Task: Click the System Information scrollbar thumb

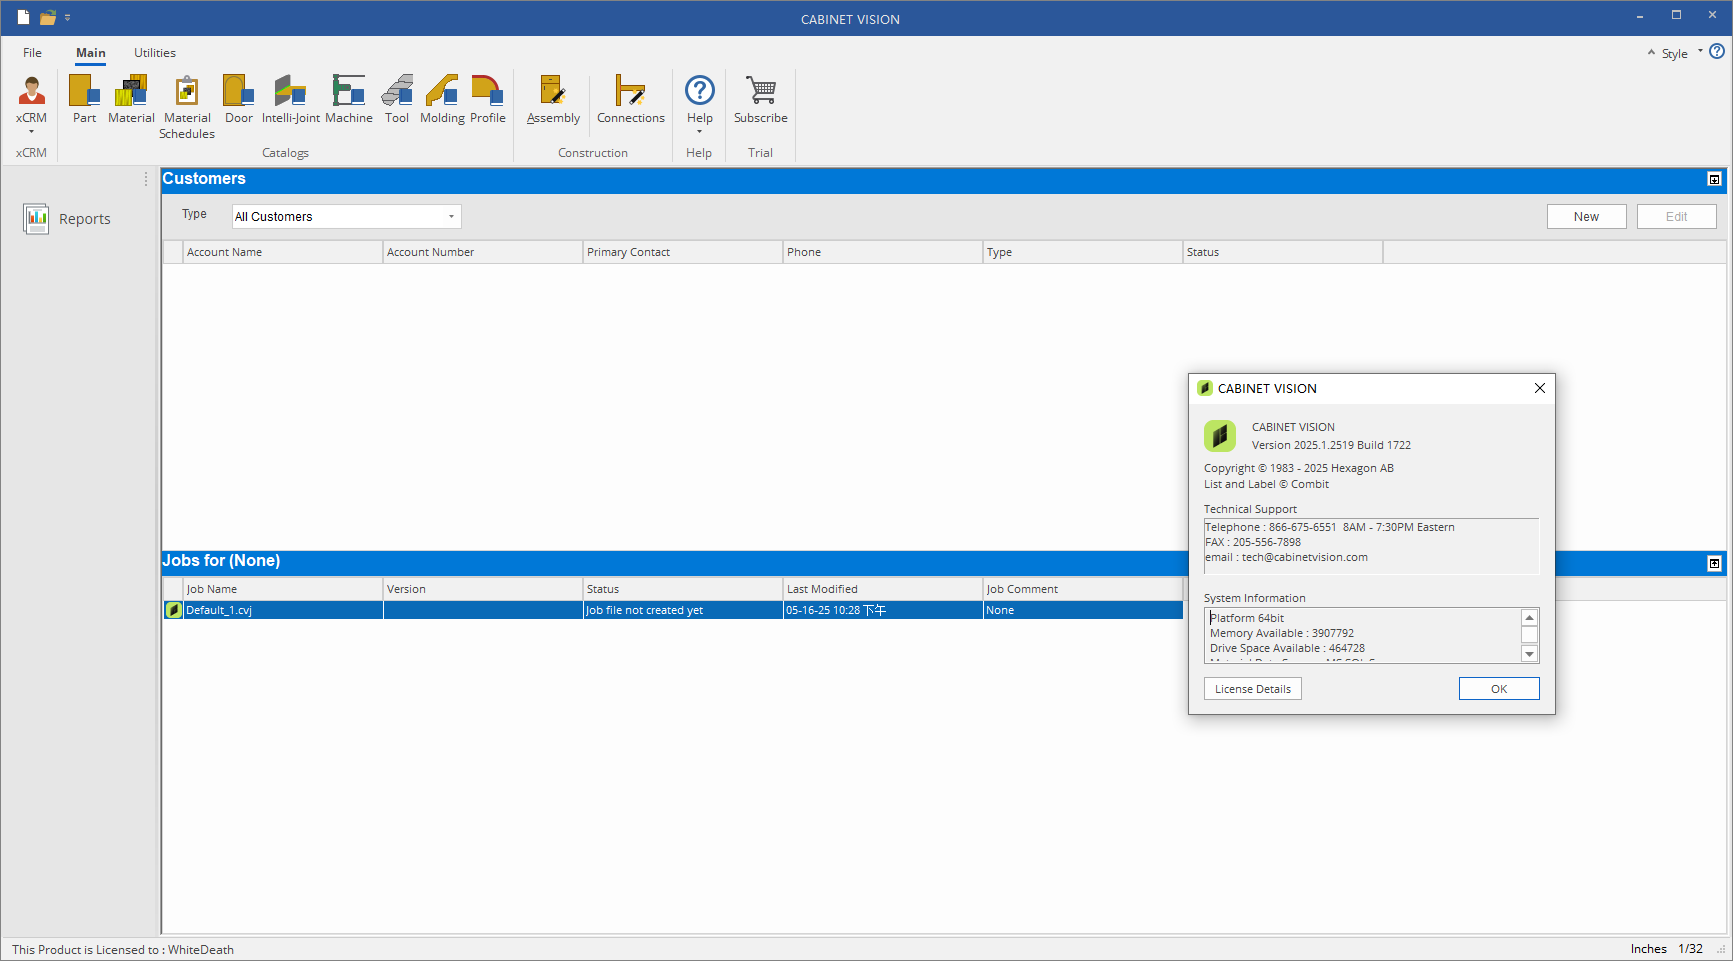Action: coord(1529,634)
